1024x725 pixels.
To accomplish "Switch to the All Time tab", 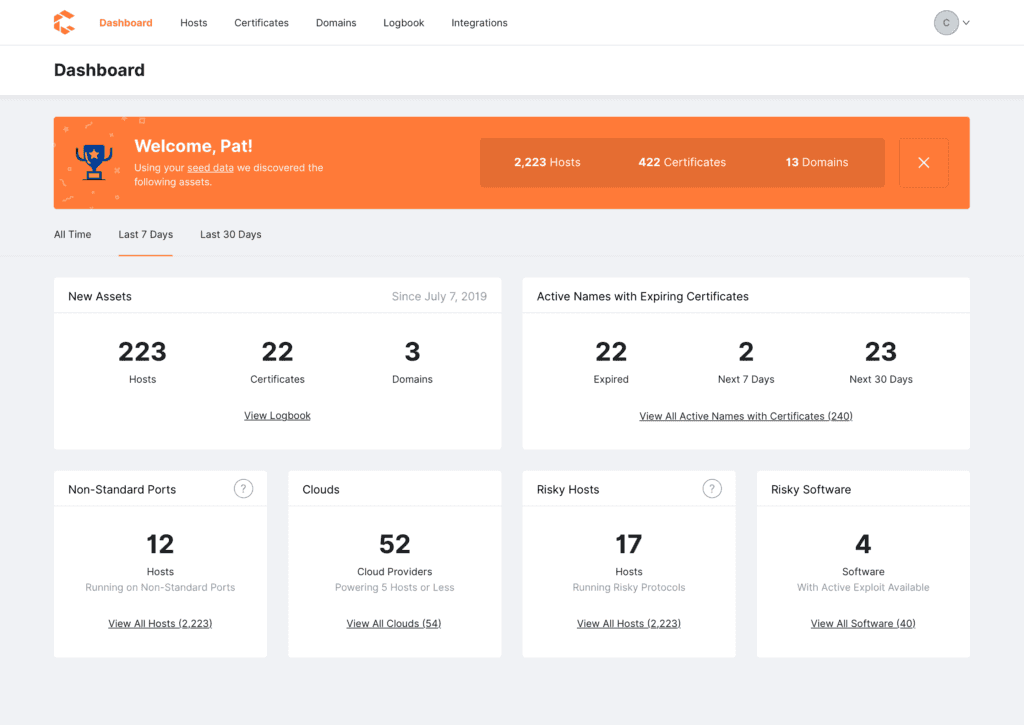I will pos(72,234).
